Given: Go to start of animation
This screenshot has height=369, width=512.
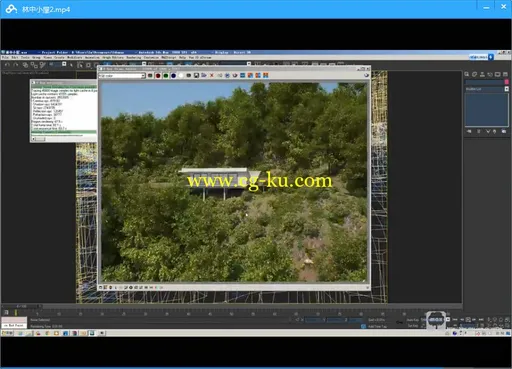Looking at the screenshot, I should coord(455,319).
